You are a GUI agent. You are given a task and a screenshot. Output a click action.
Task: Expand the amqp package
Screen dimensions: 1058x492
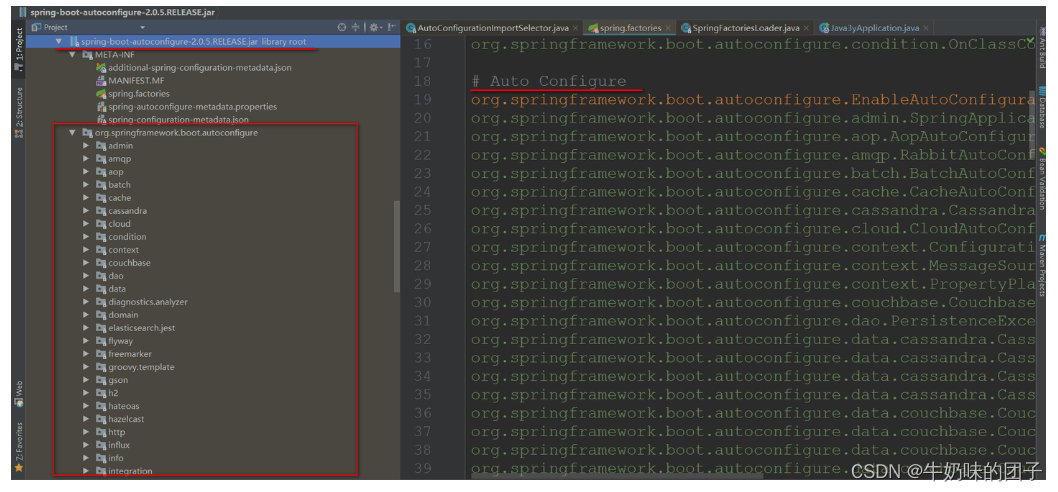pyautogui.click(x=86, y=159)
